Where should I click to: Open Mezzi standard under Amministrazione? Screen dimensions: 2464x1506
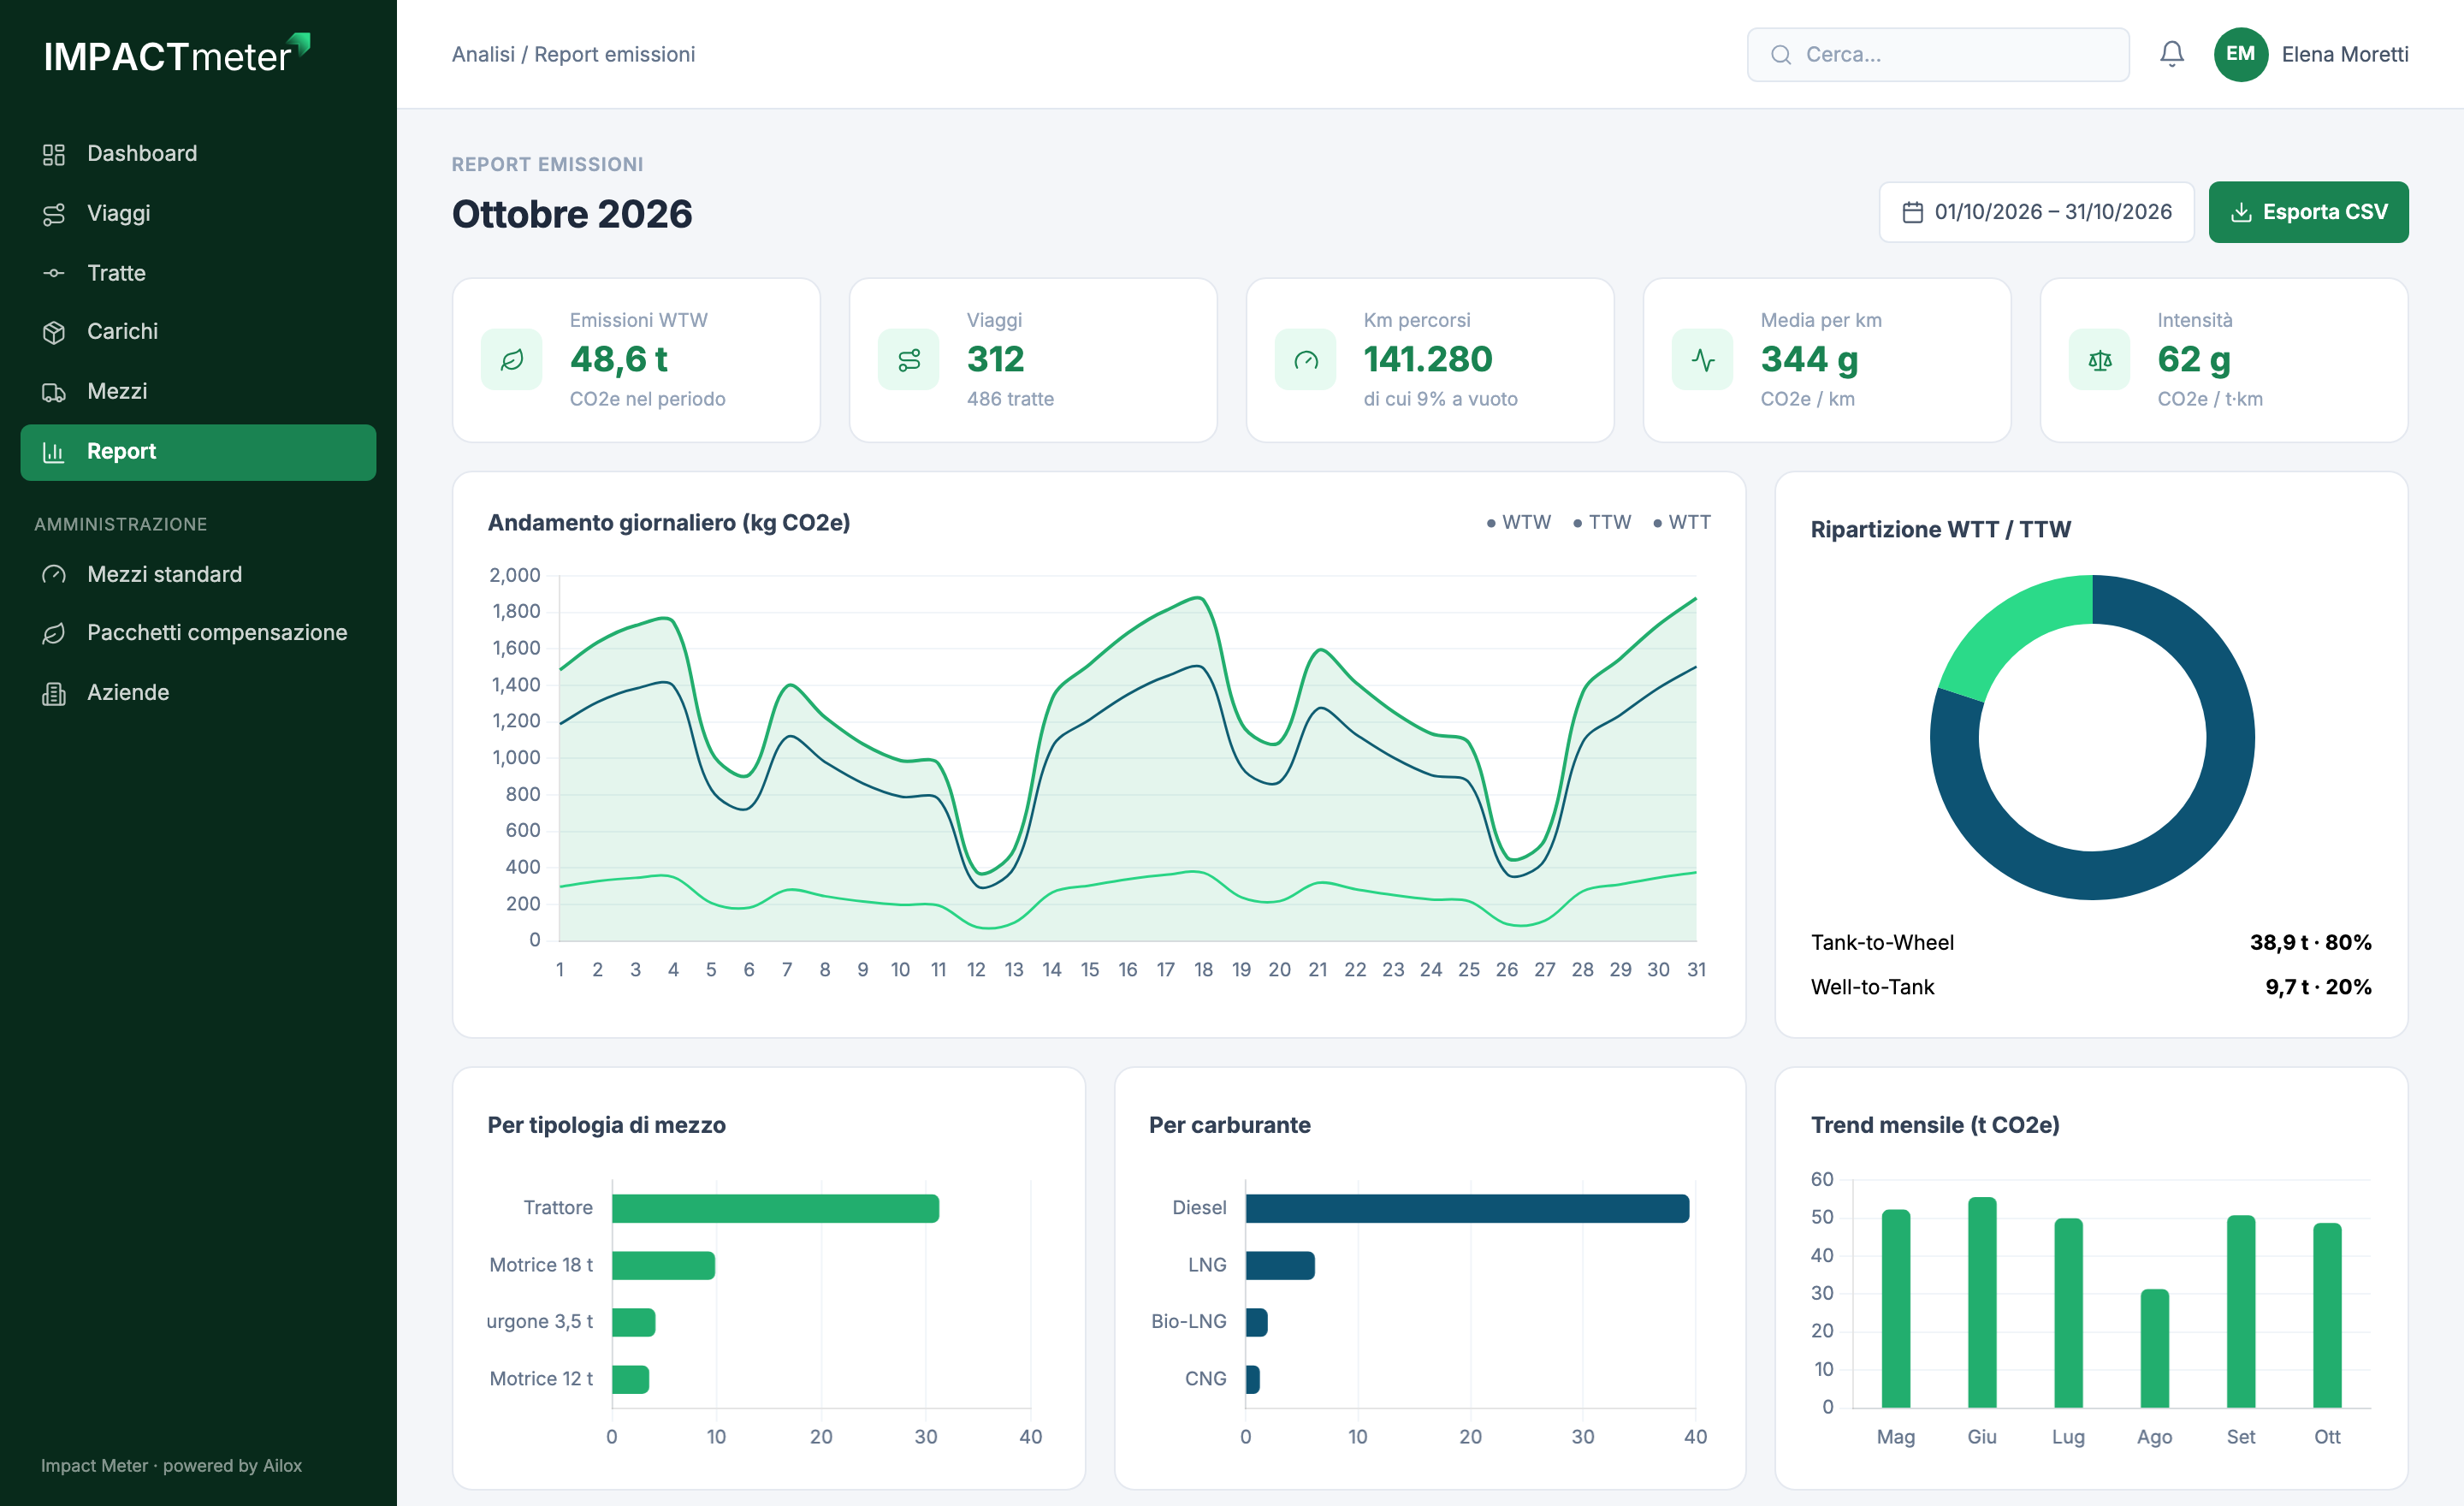pos(198,574)
